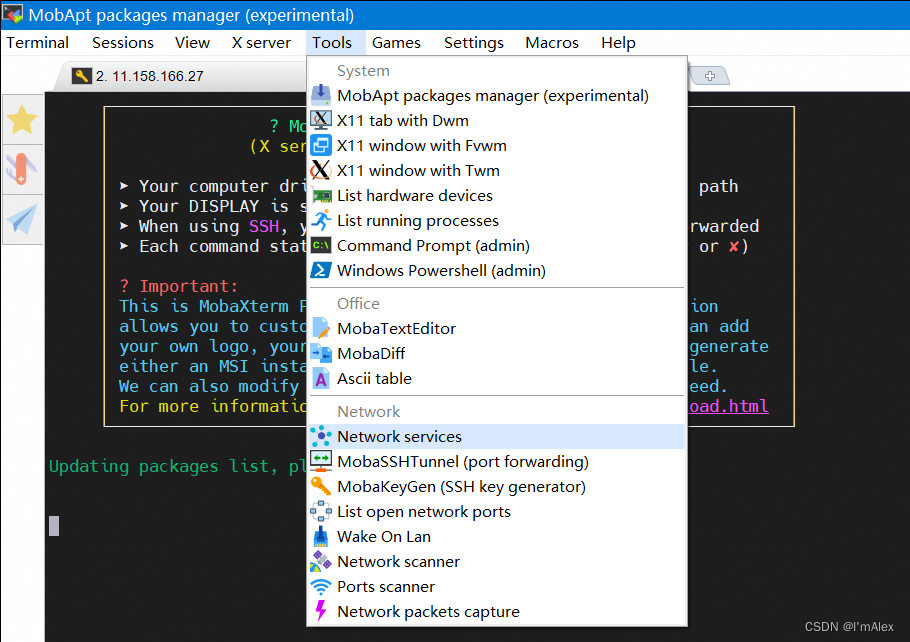This screenshot has height=642, width=910.
Task: Open MobaSSHTunnel (port forwarding)
Action: click(x=497, y=461)
